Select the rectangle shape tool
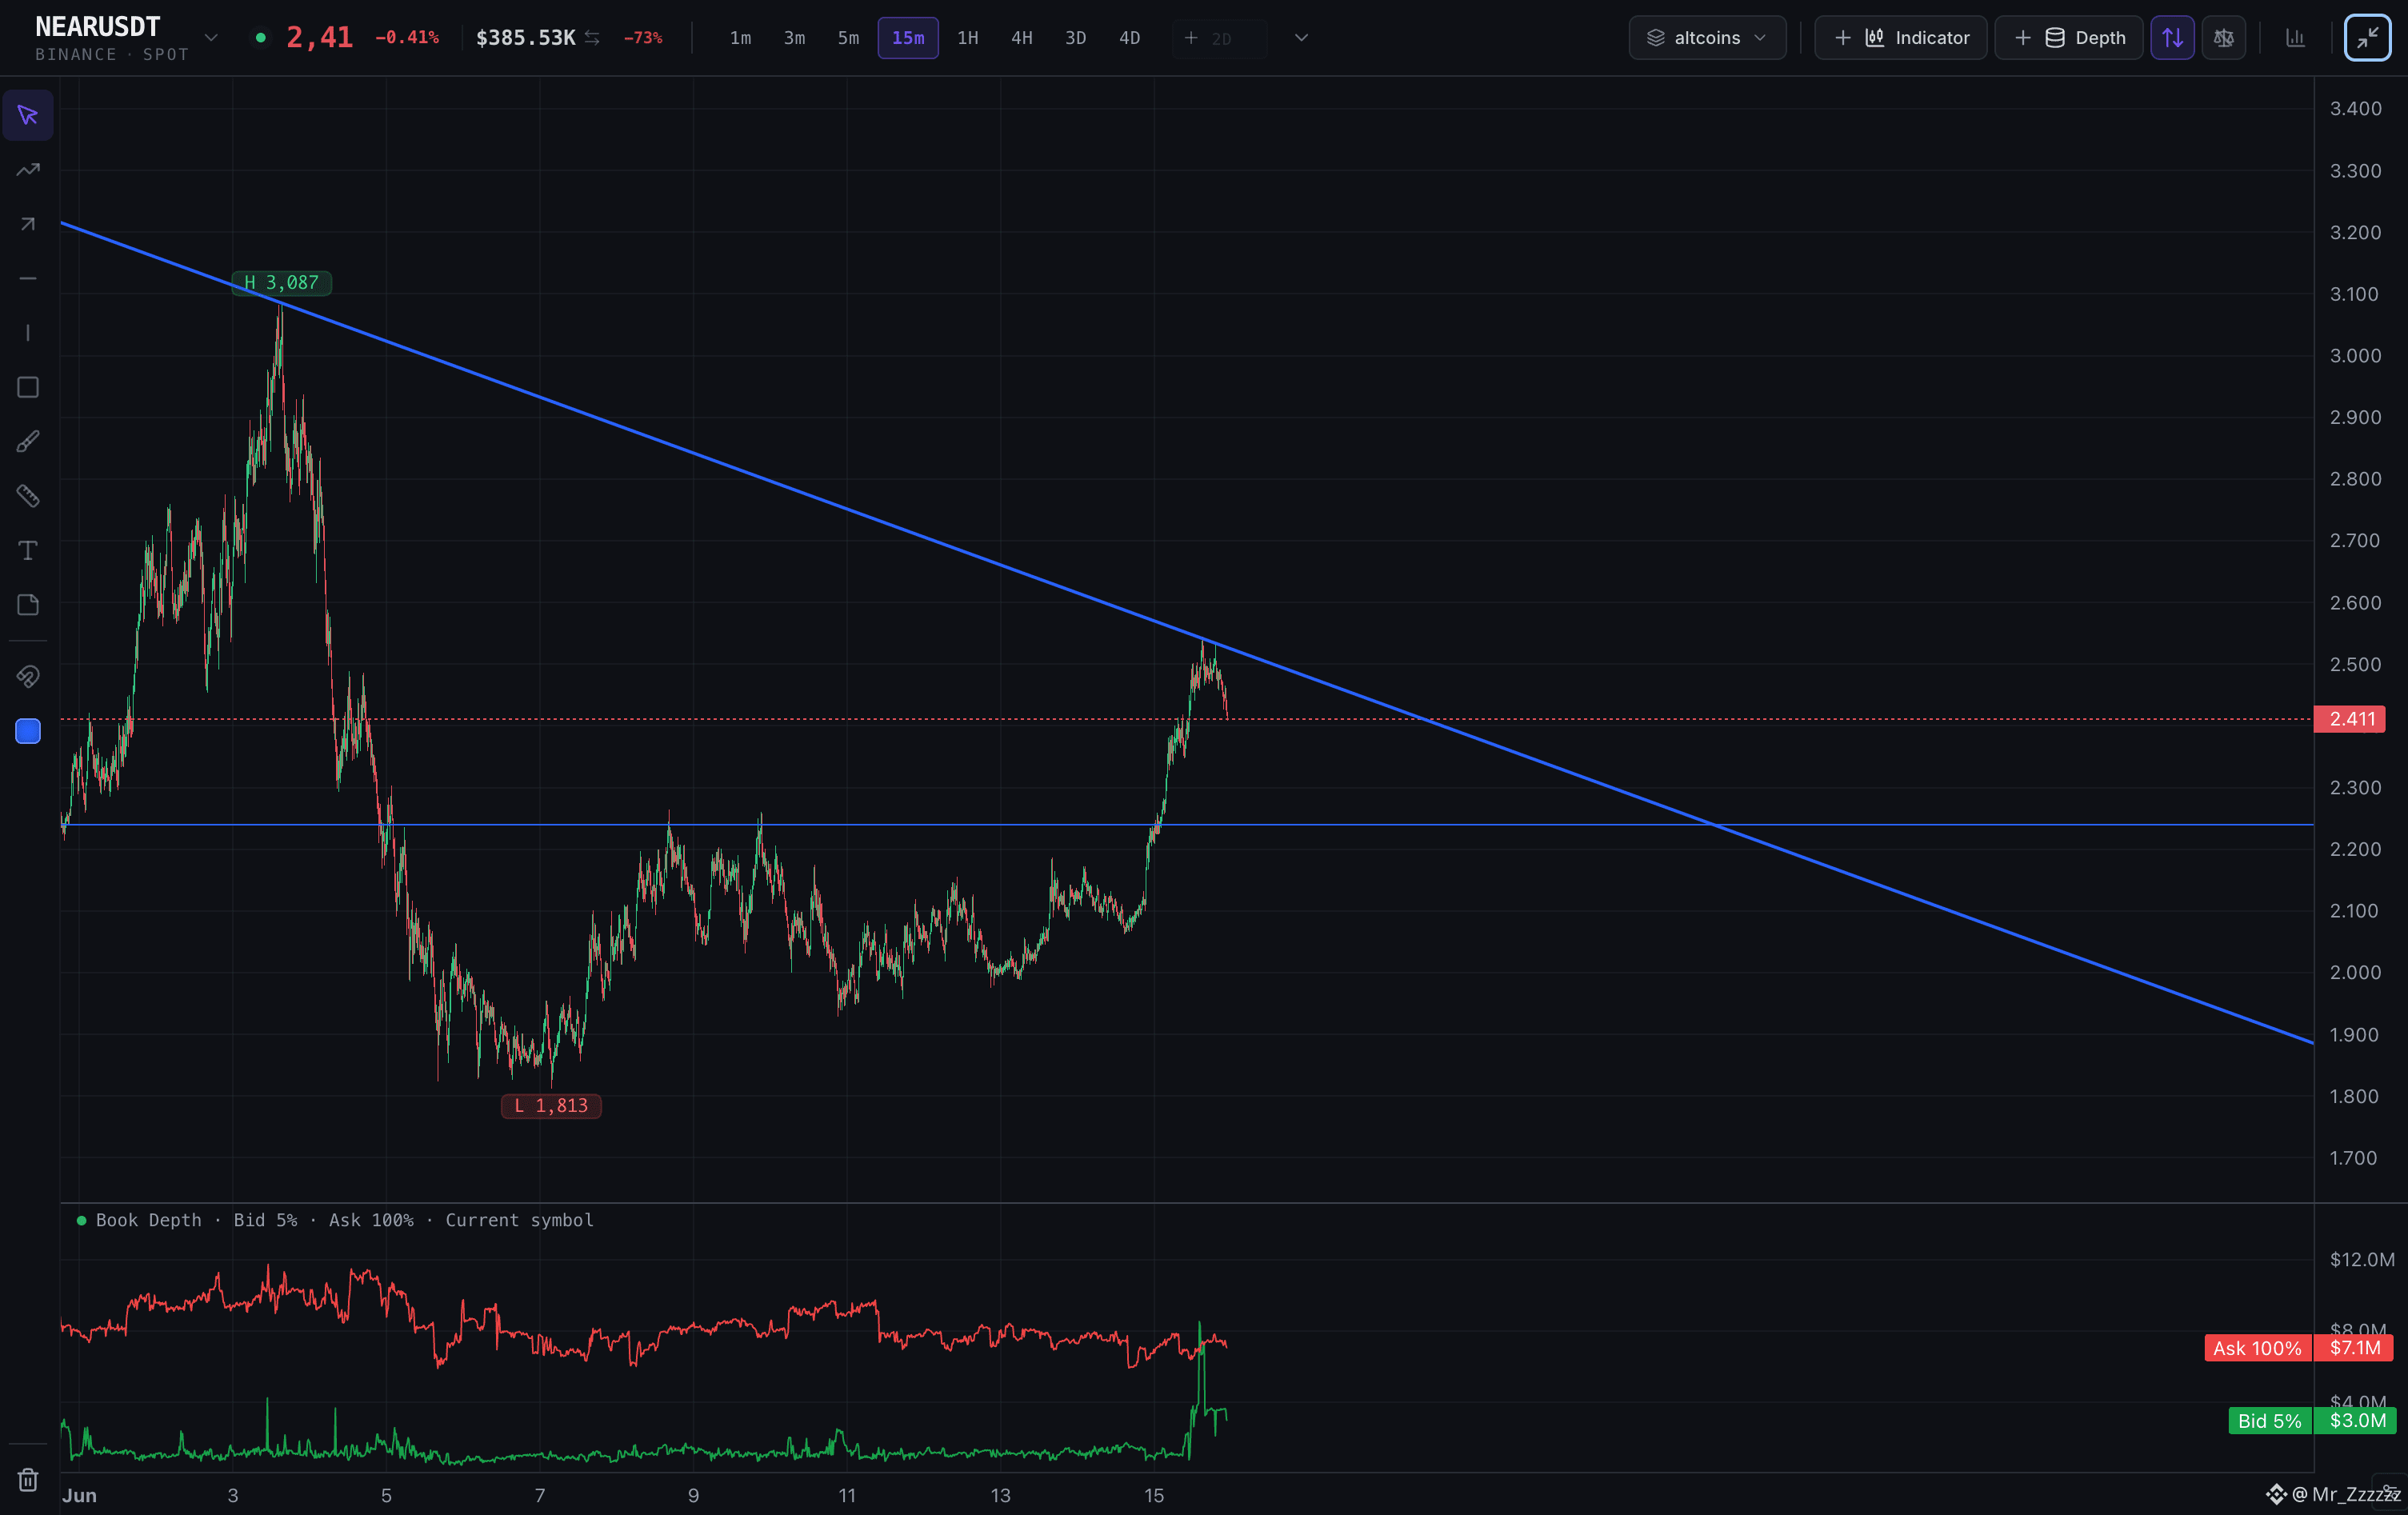This screenshot has height=1515, width=2408. pyautogui.click(x=28, y=387)
